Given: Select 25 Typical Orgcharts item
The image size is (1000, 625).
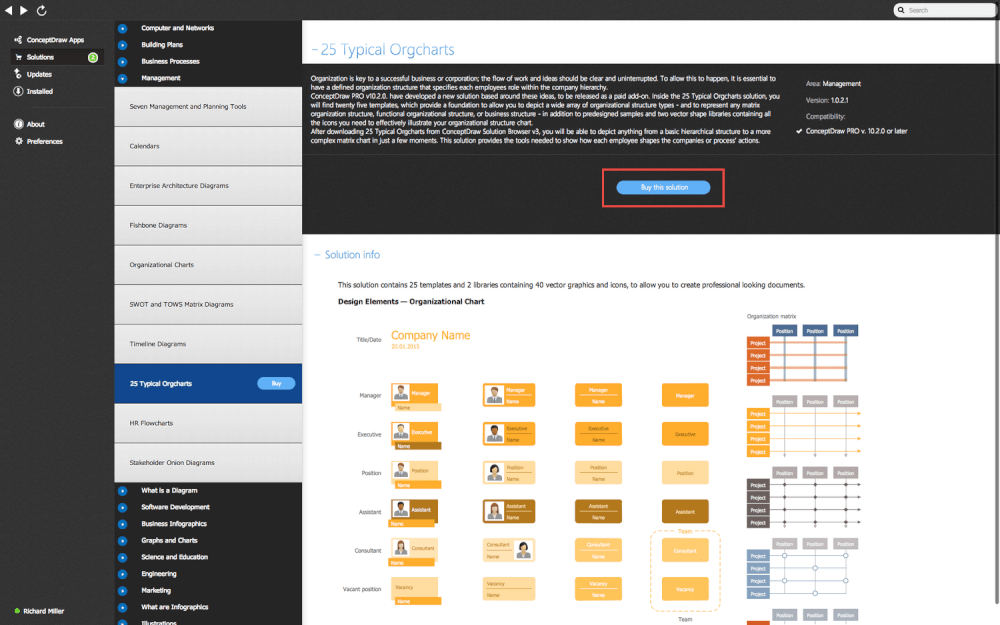Looking at the screenshot, I should (208, 383).
